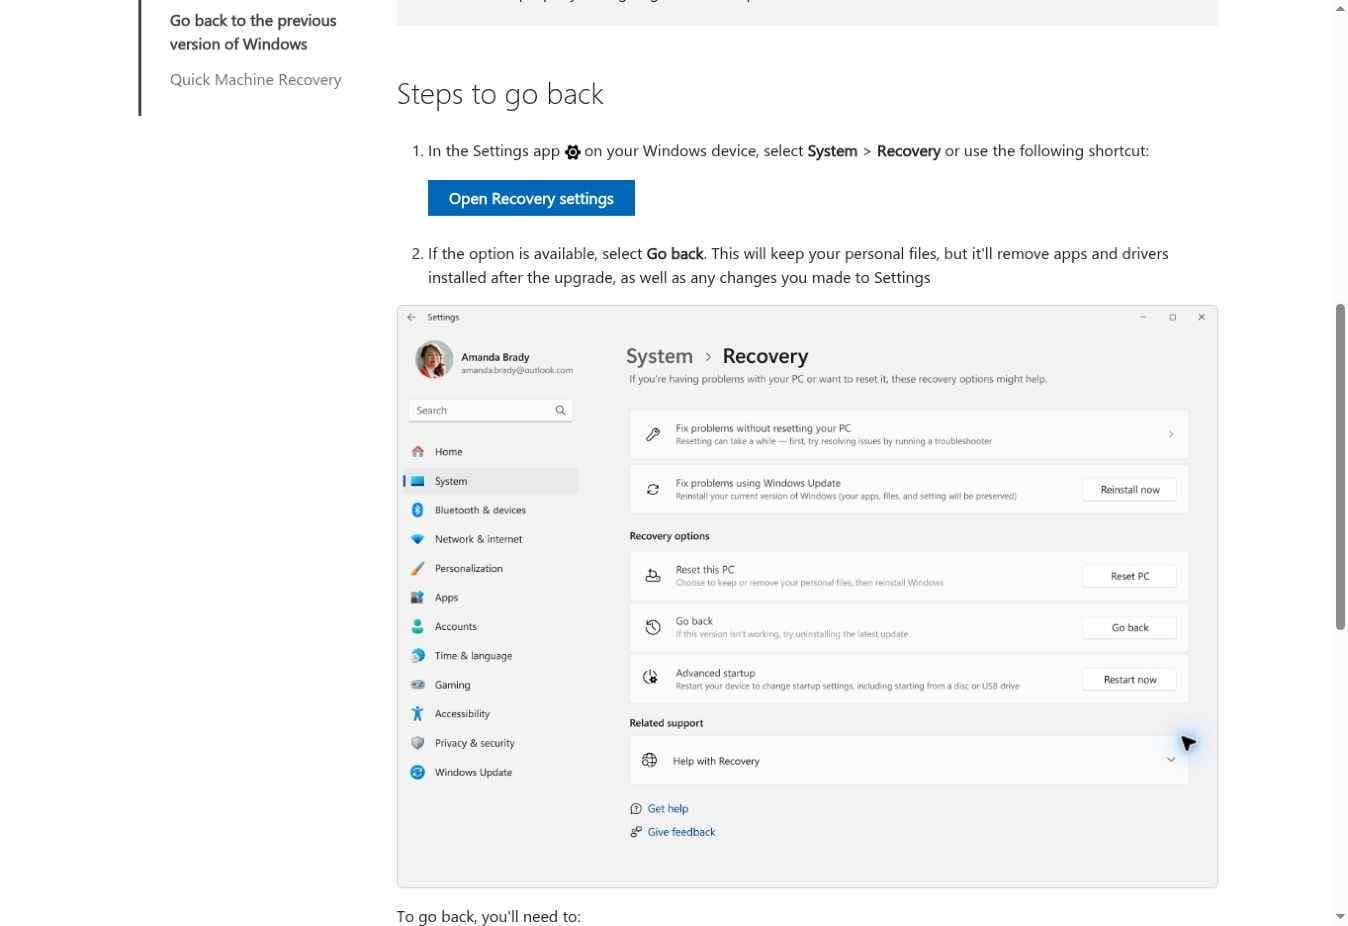This screenshot has width=1348, height=926.
Task: Select Network & internet menu label
Action: [478, 539]
